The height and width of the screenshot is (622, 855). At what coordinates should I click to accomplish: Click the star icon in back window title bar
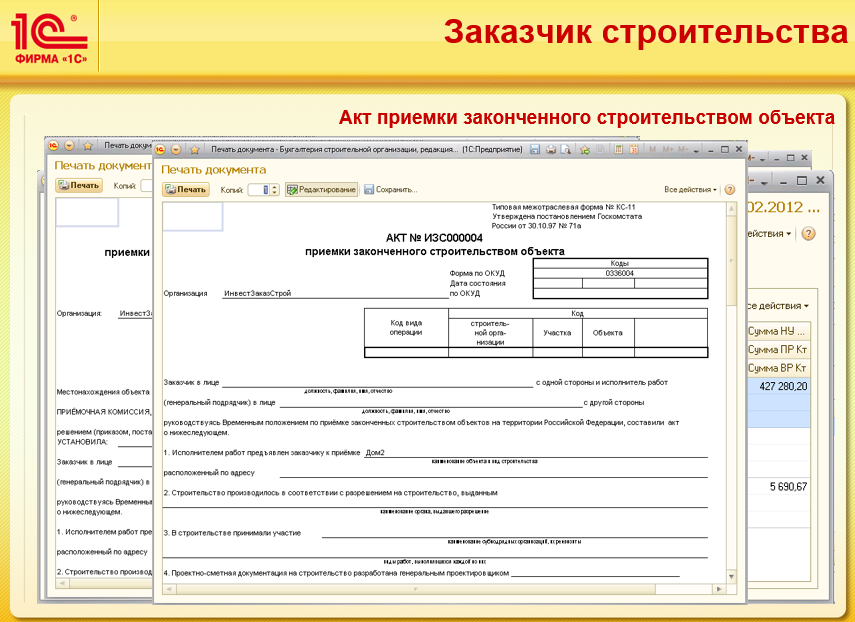point(88,146)
